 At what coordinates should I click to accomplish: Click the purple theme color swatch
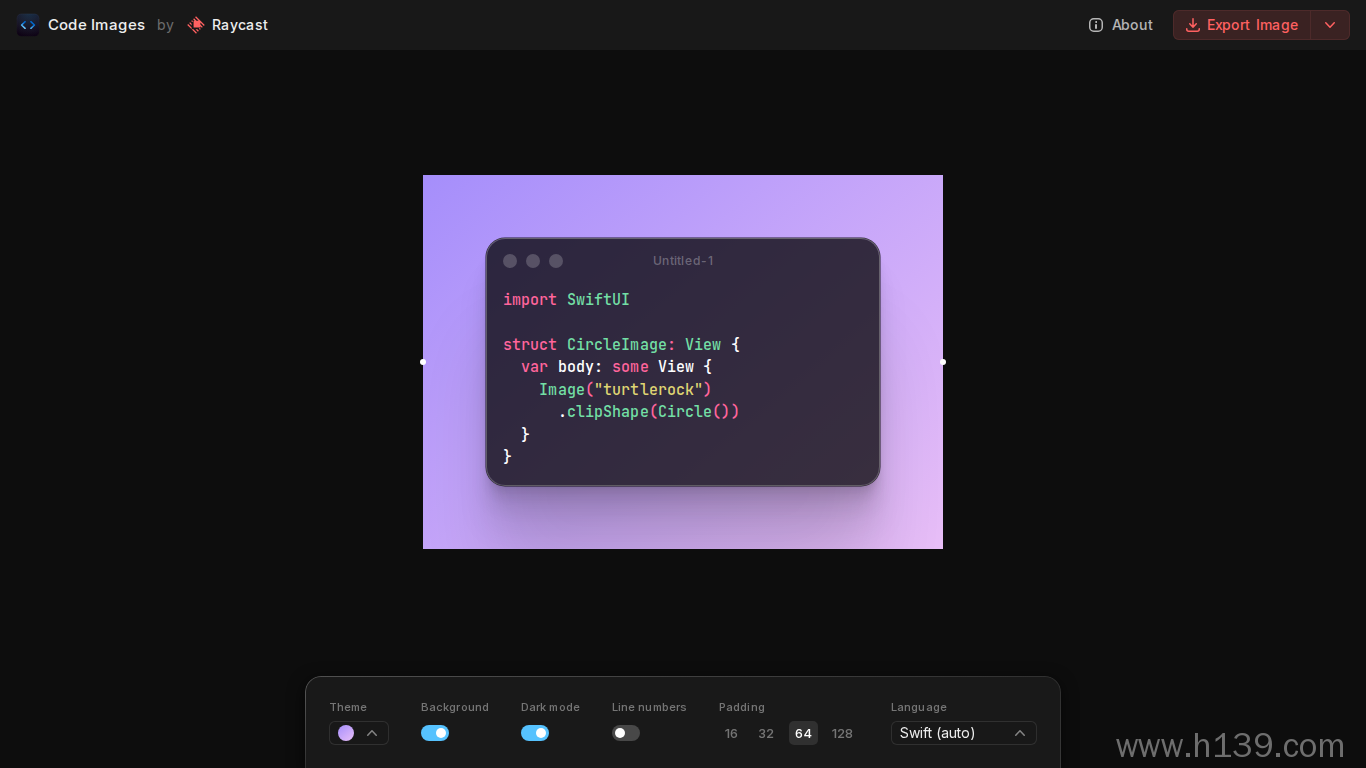tap(346, 733)
